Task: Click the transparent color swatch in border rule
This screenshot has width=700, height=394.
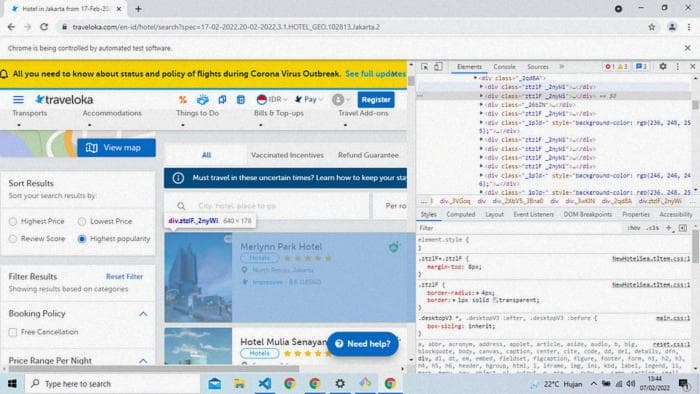Action: (x=495, y=300)
